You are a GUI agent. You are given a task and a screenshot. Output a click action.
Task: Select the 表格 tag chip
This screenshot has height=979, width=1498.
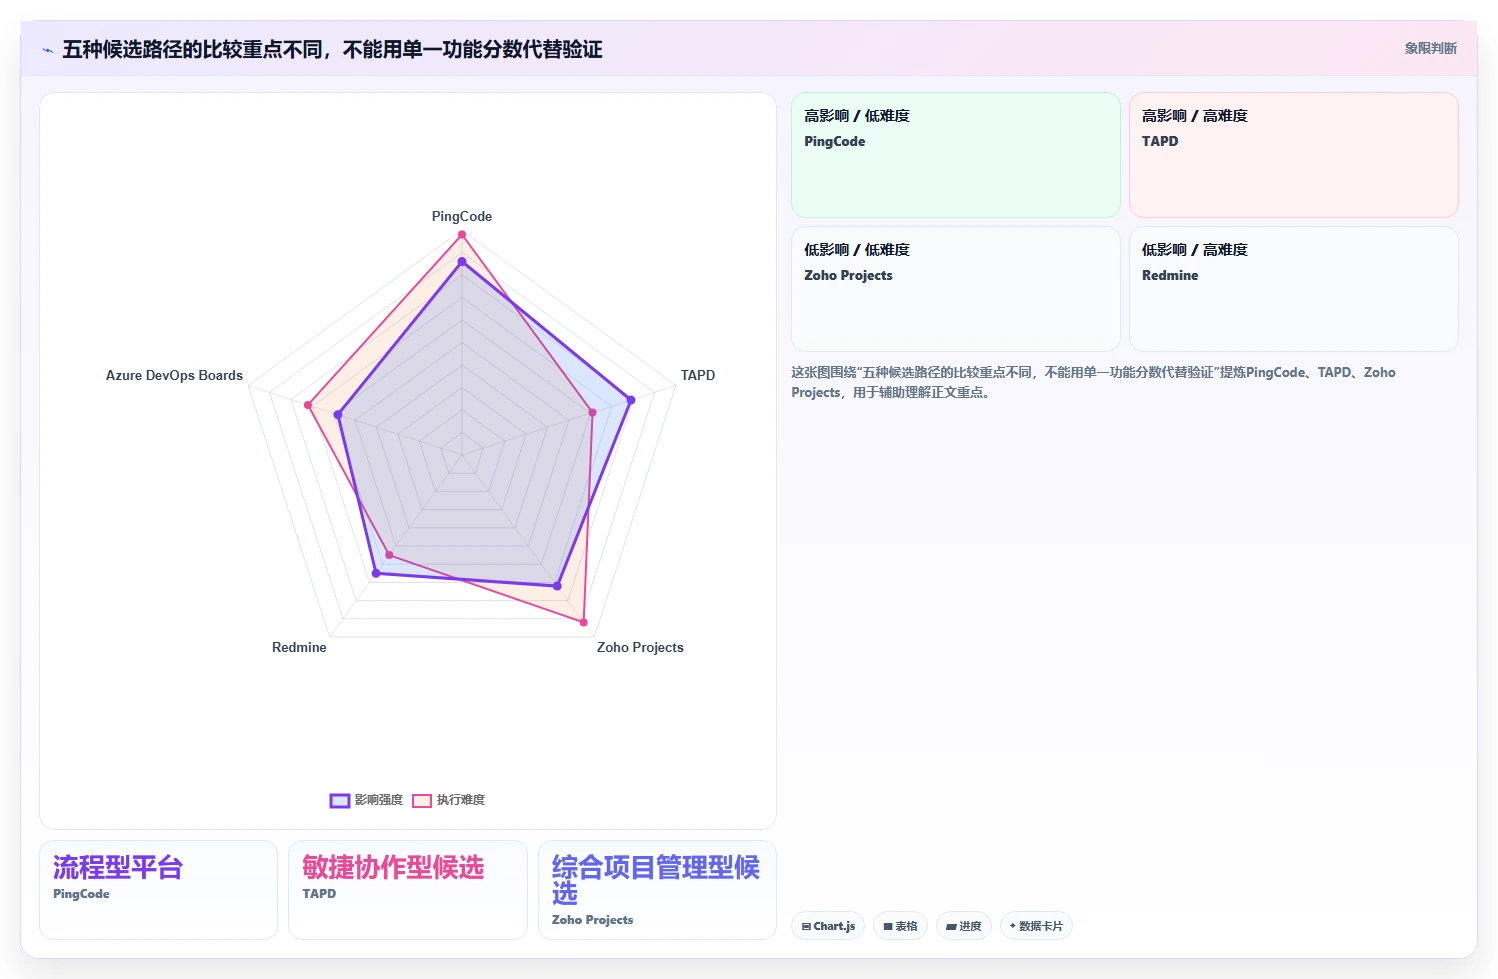[900, 926]
